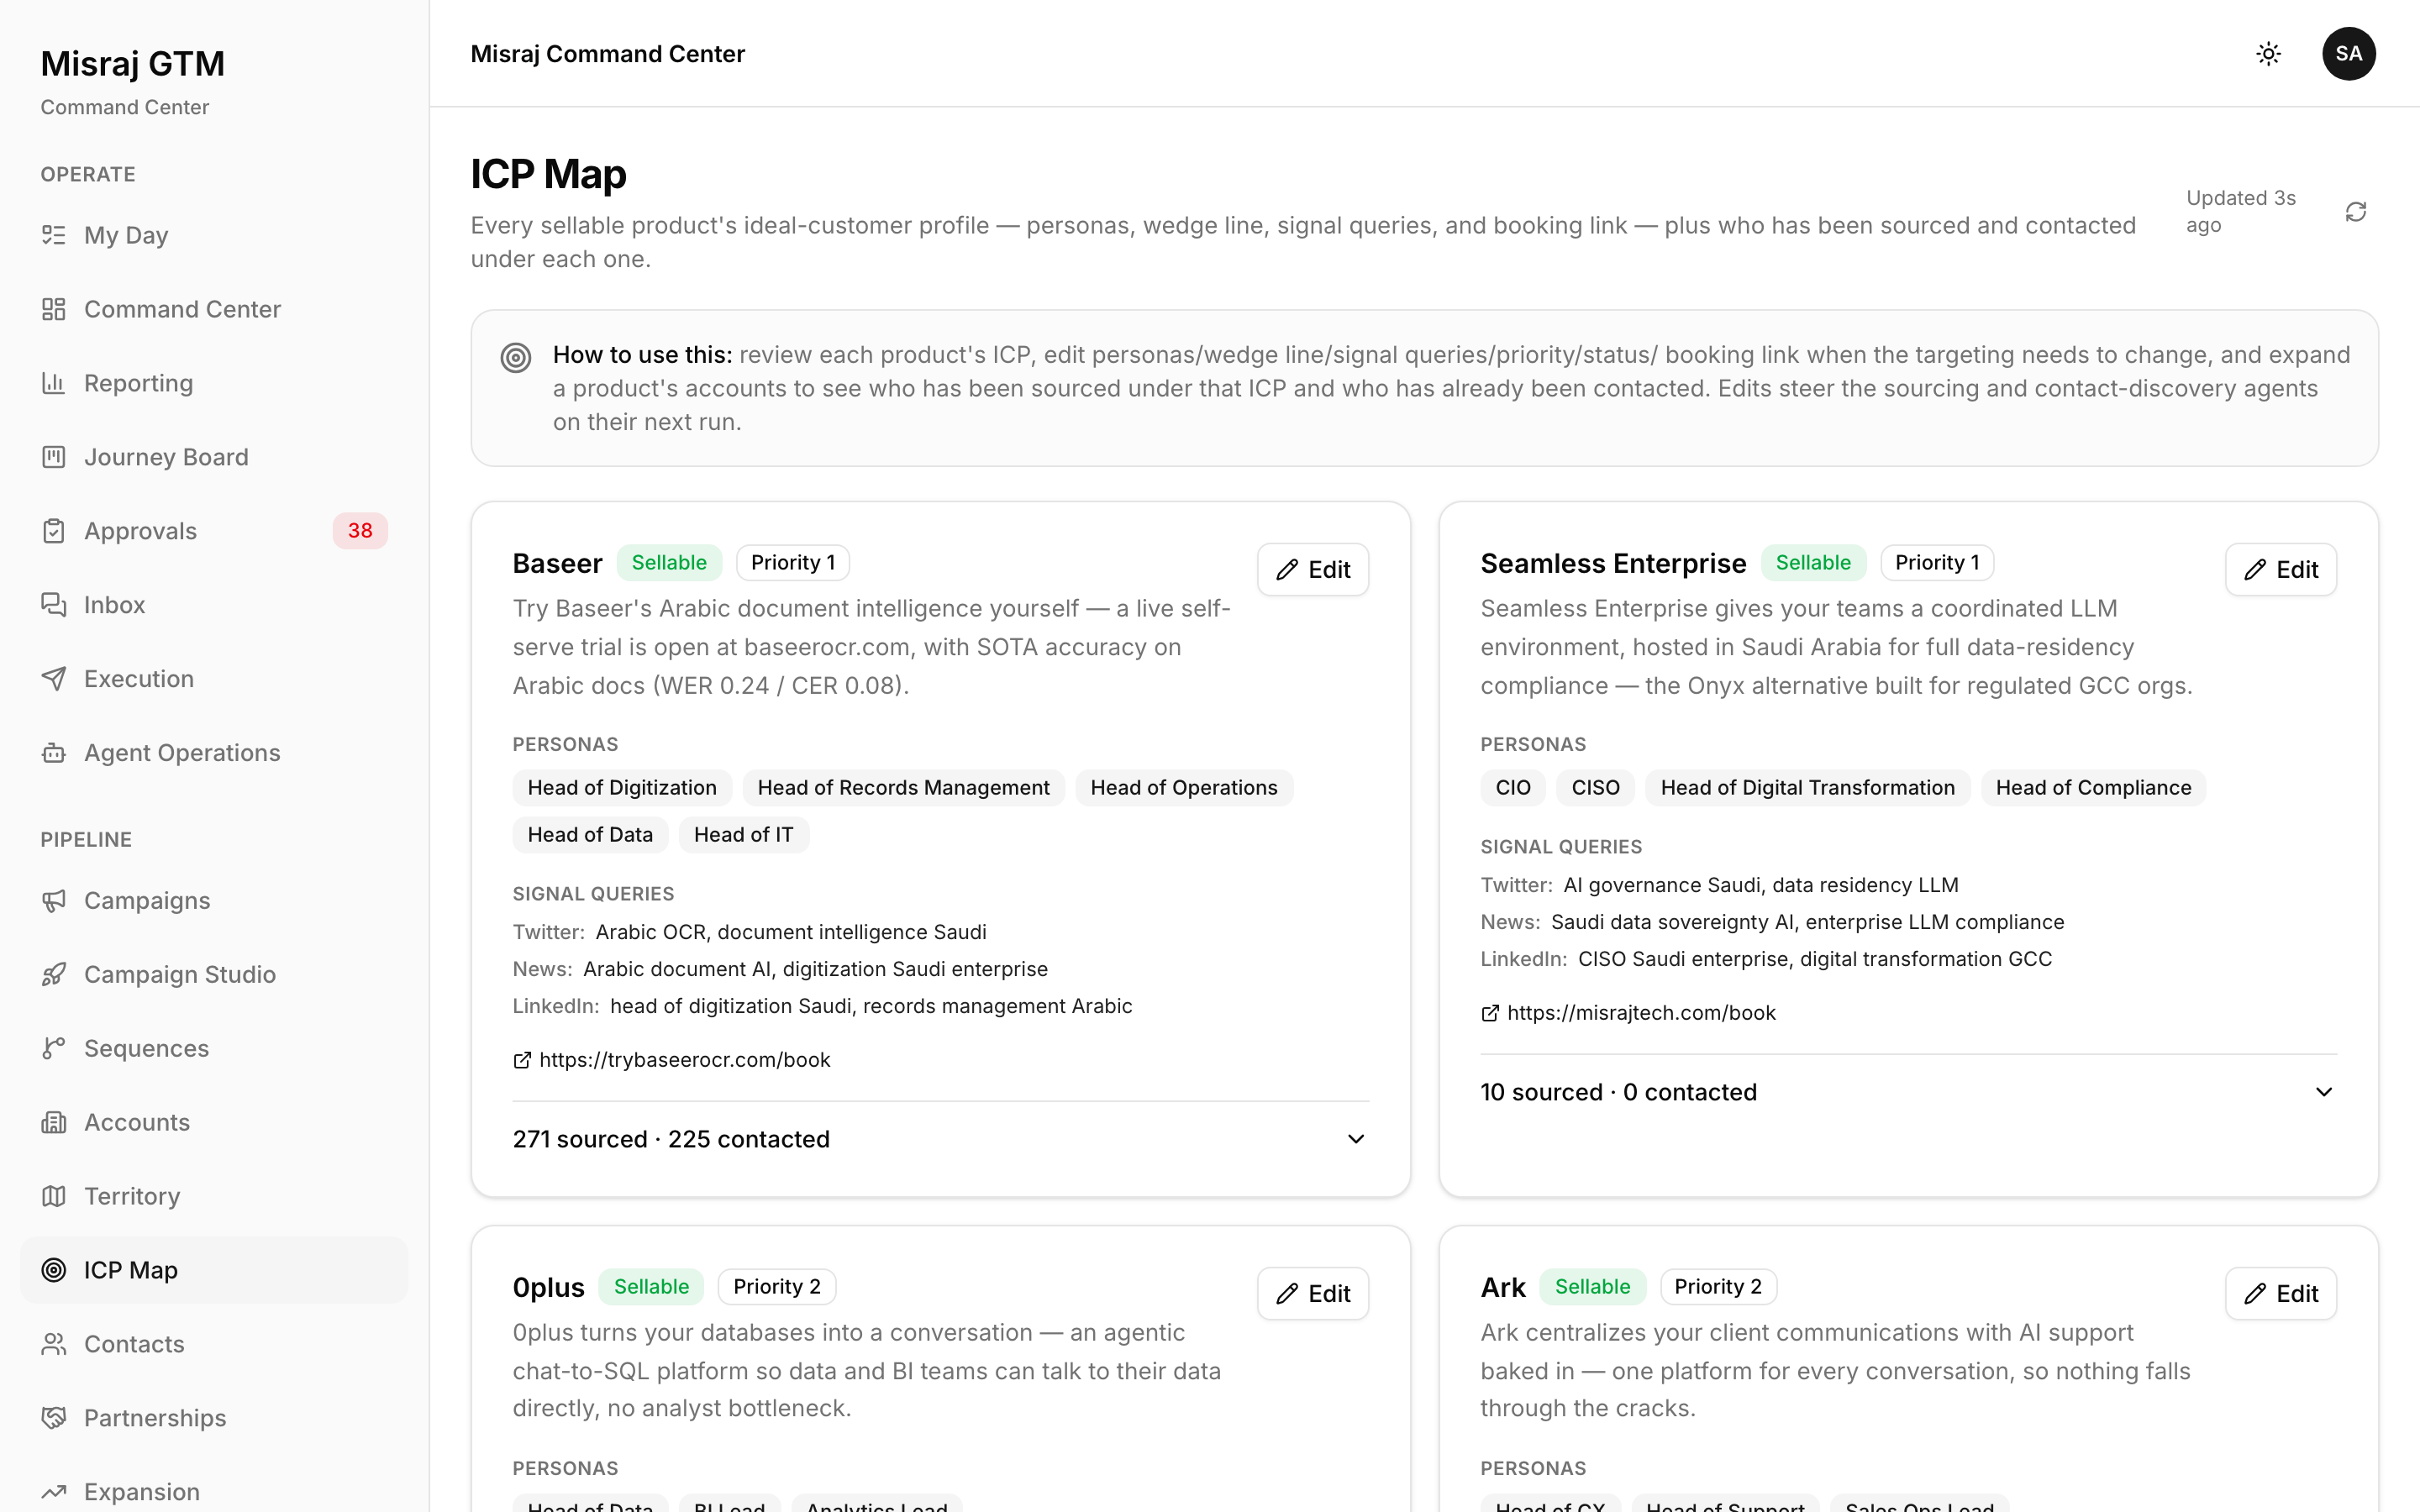The image size is (2420, 1512).
Task: Click the Misraj GTM logo title
Action: [x=132, y=64]
